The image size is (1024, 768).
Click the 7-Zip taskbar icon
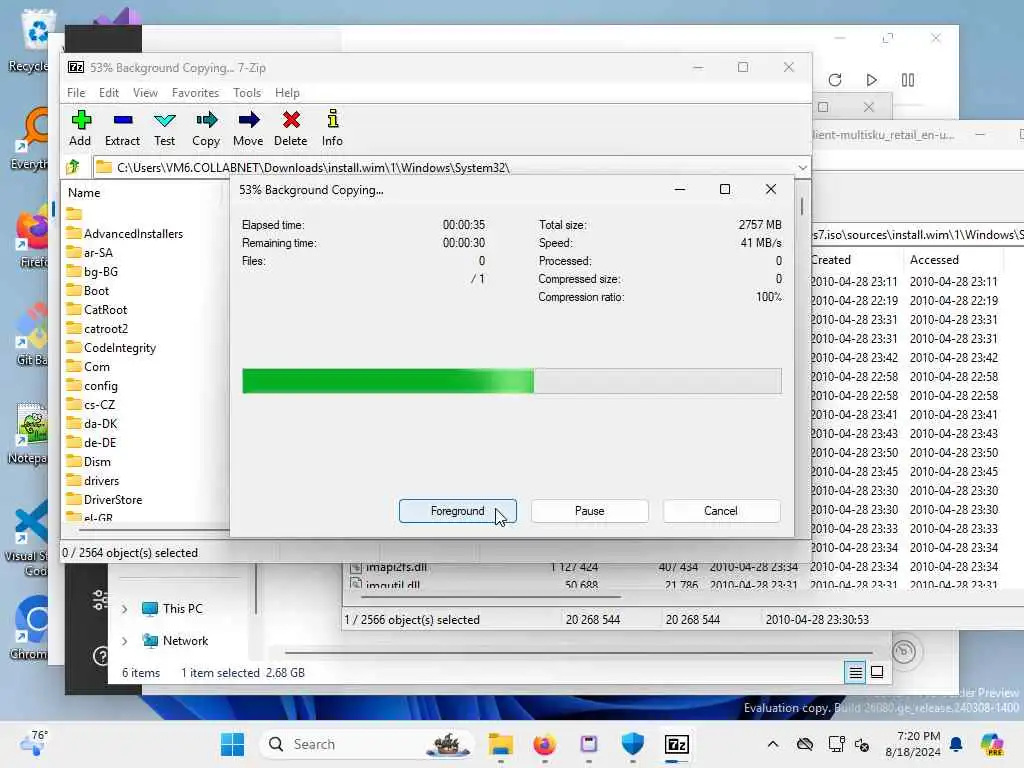pyautogui.click(x=677, y=744)
